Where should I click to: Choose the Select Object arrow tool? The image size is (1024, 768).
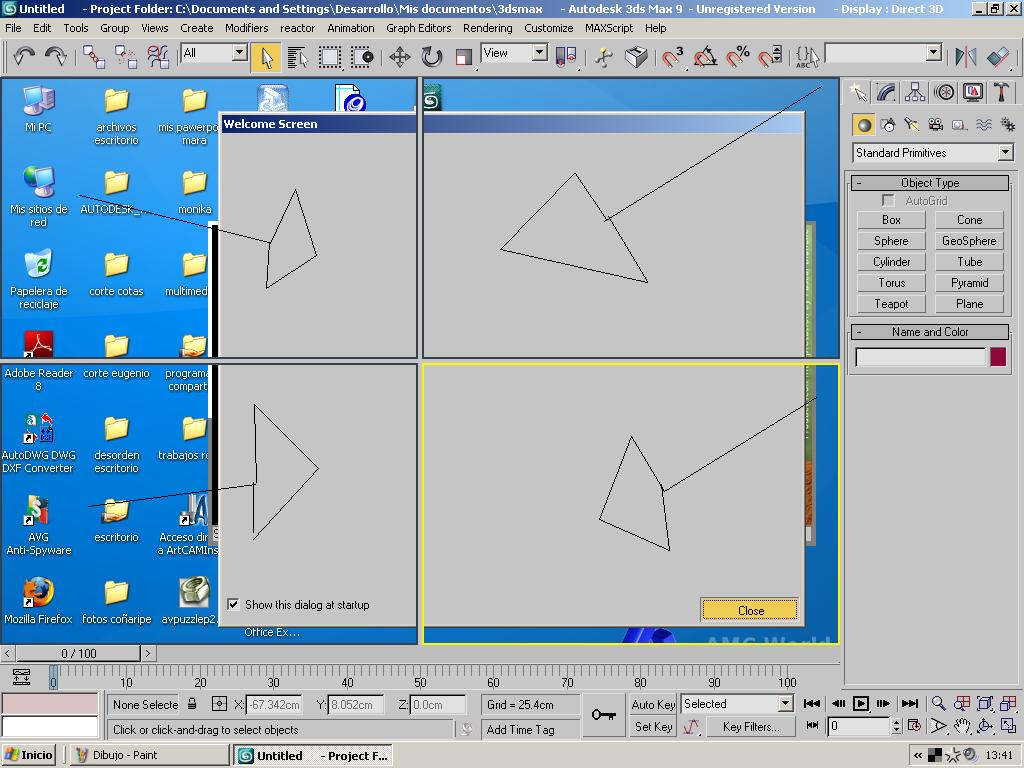click(266, 57)
